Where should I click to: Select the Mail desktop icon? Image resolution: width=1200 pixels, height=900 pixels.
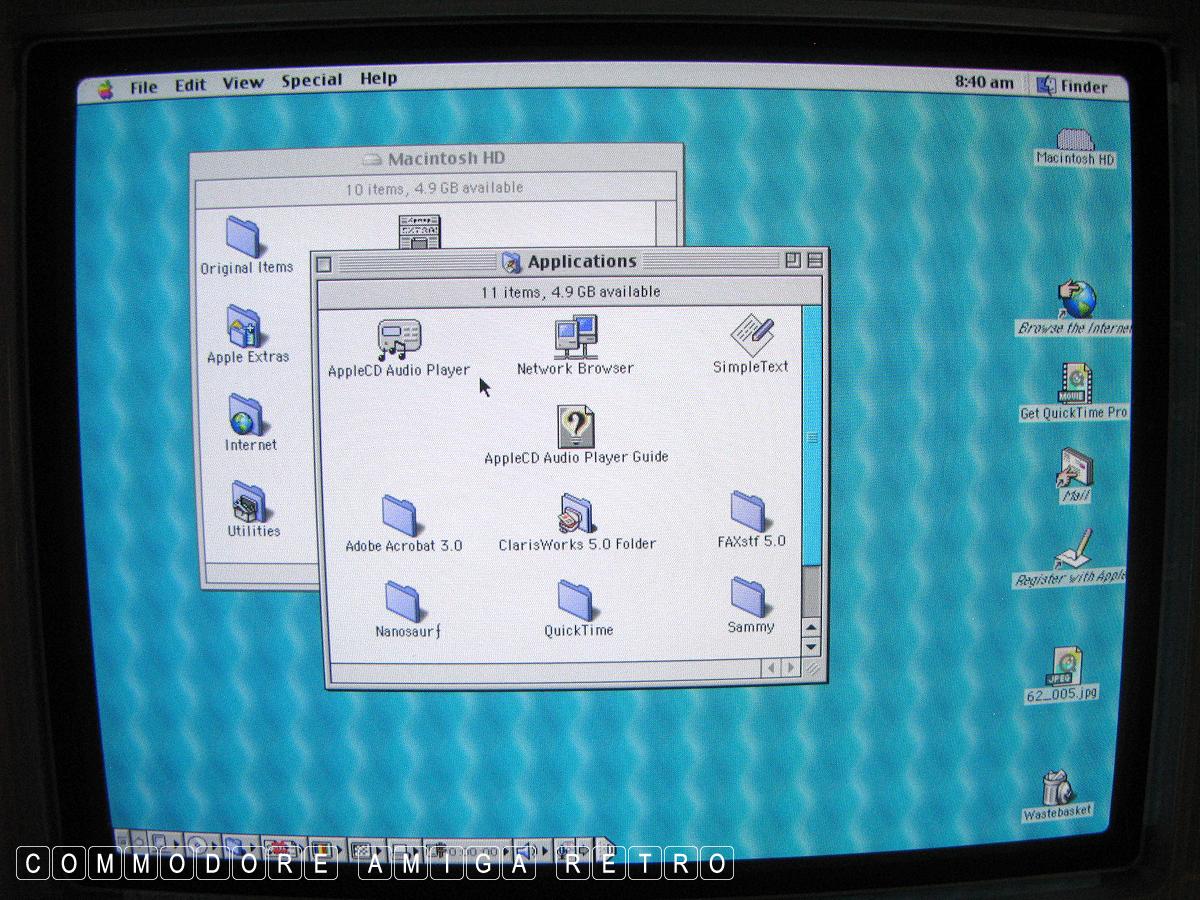1076,468
